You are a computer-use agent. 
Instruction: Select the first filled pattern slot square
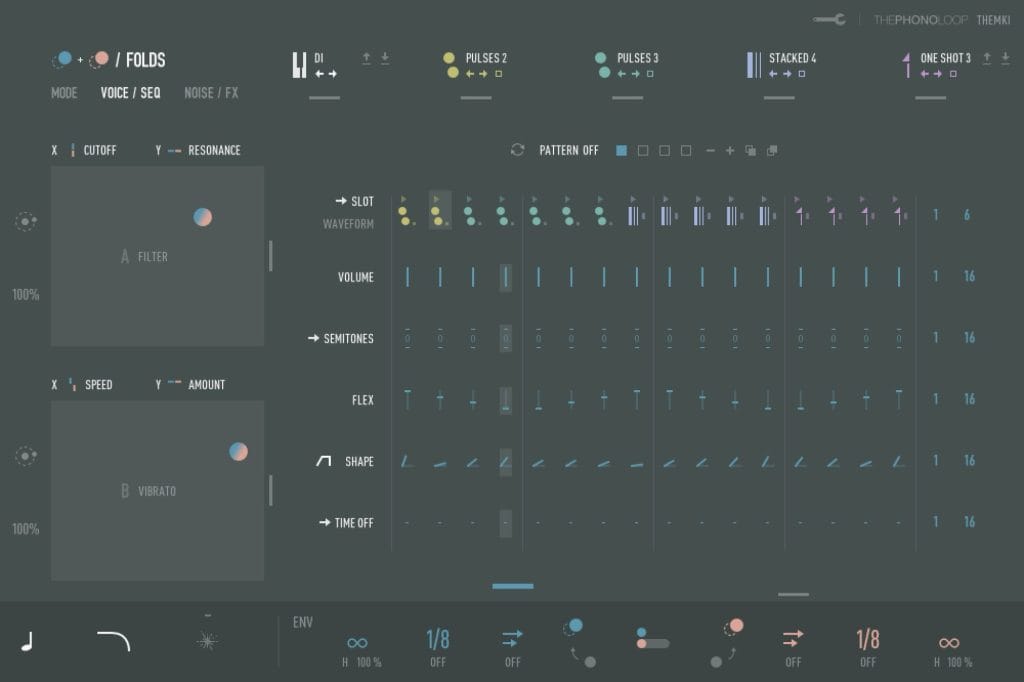click(621, 151)
